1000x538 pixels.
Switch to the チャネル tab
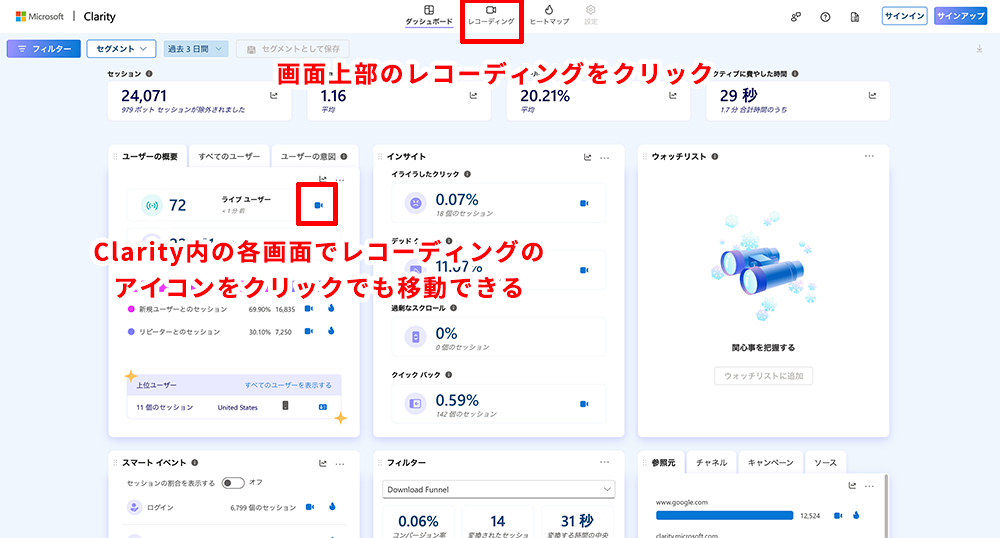(712, 463)
